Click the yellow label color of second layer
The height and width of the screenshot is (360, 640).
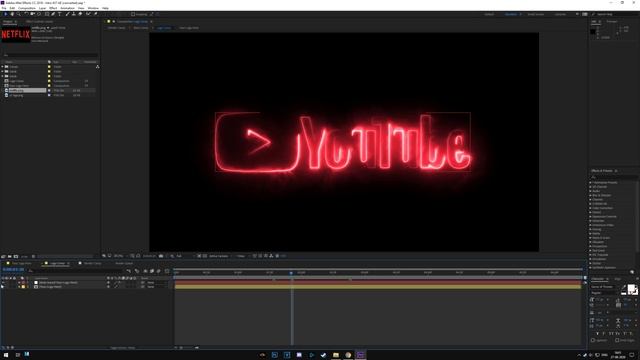23,287
